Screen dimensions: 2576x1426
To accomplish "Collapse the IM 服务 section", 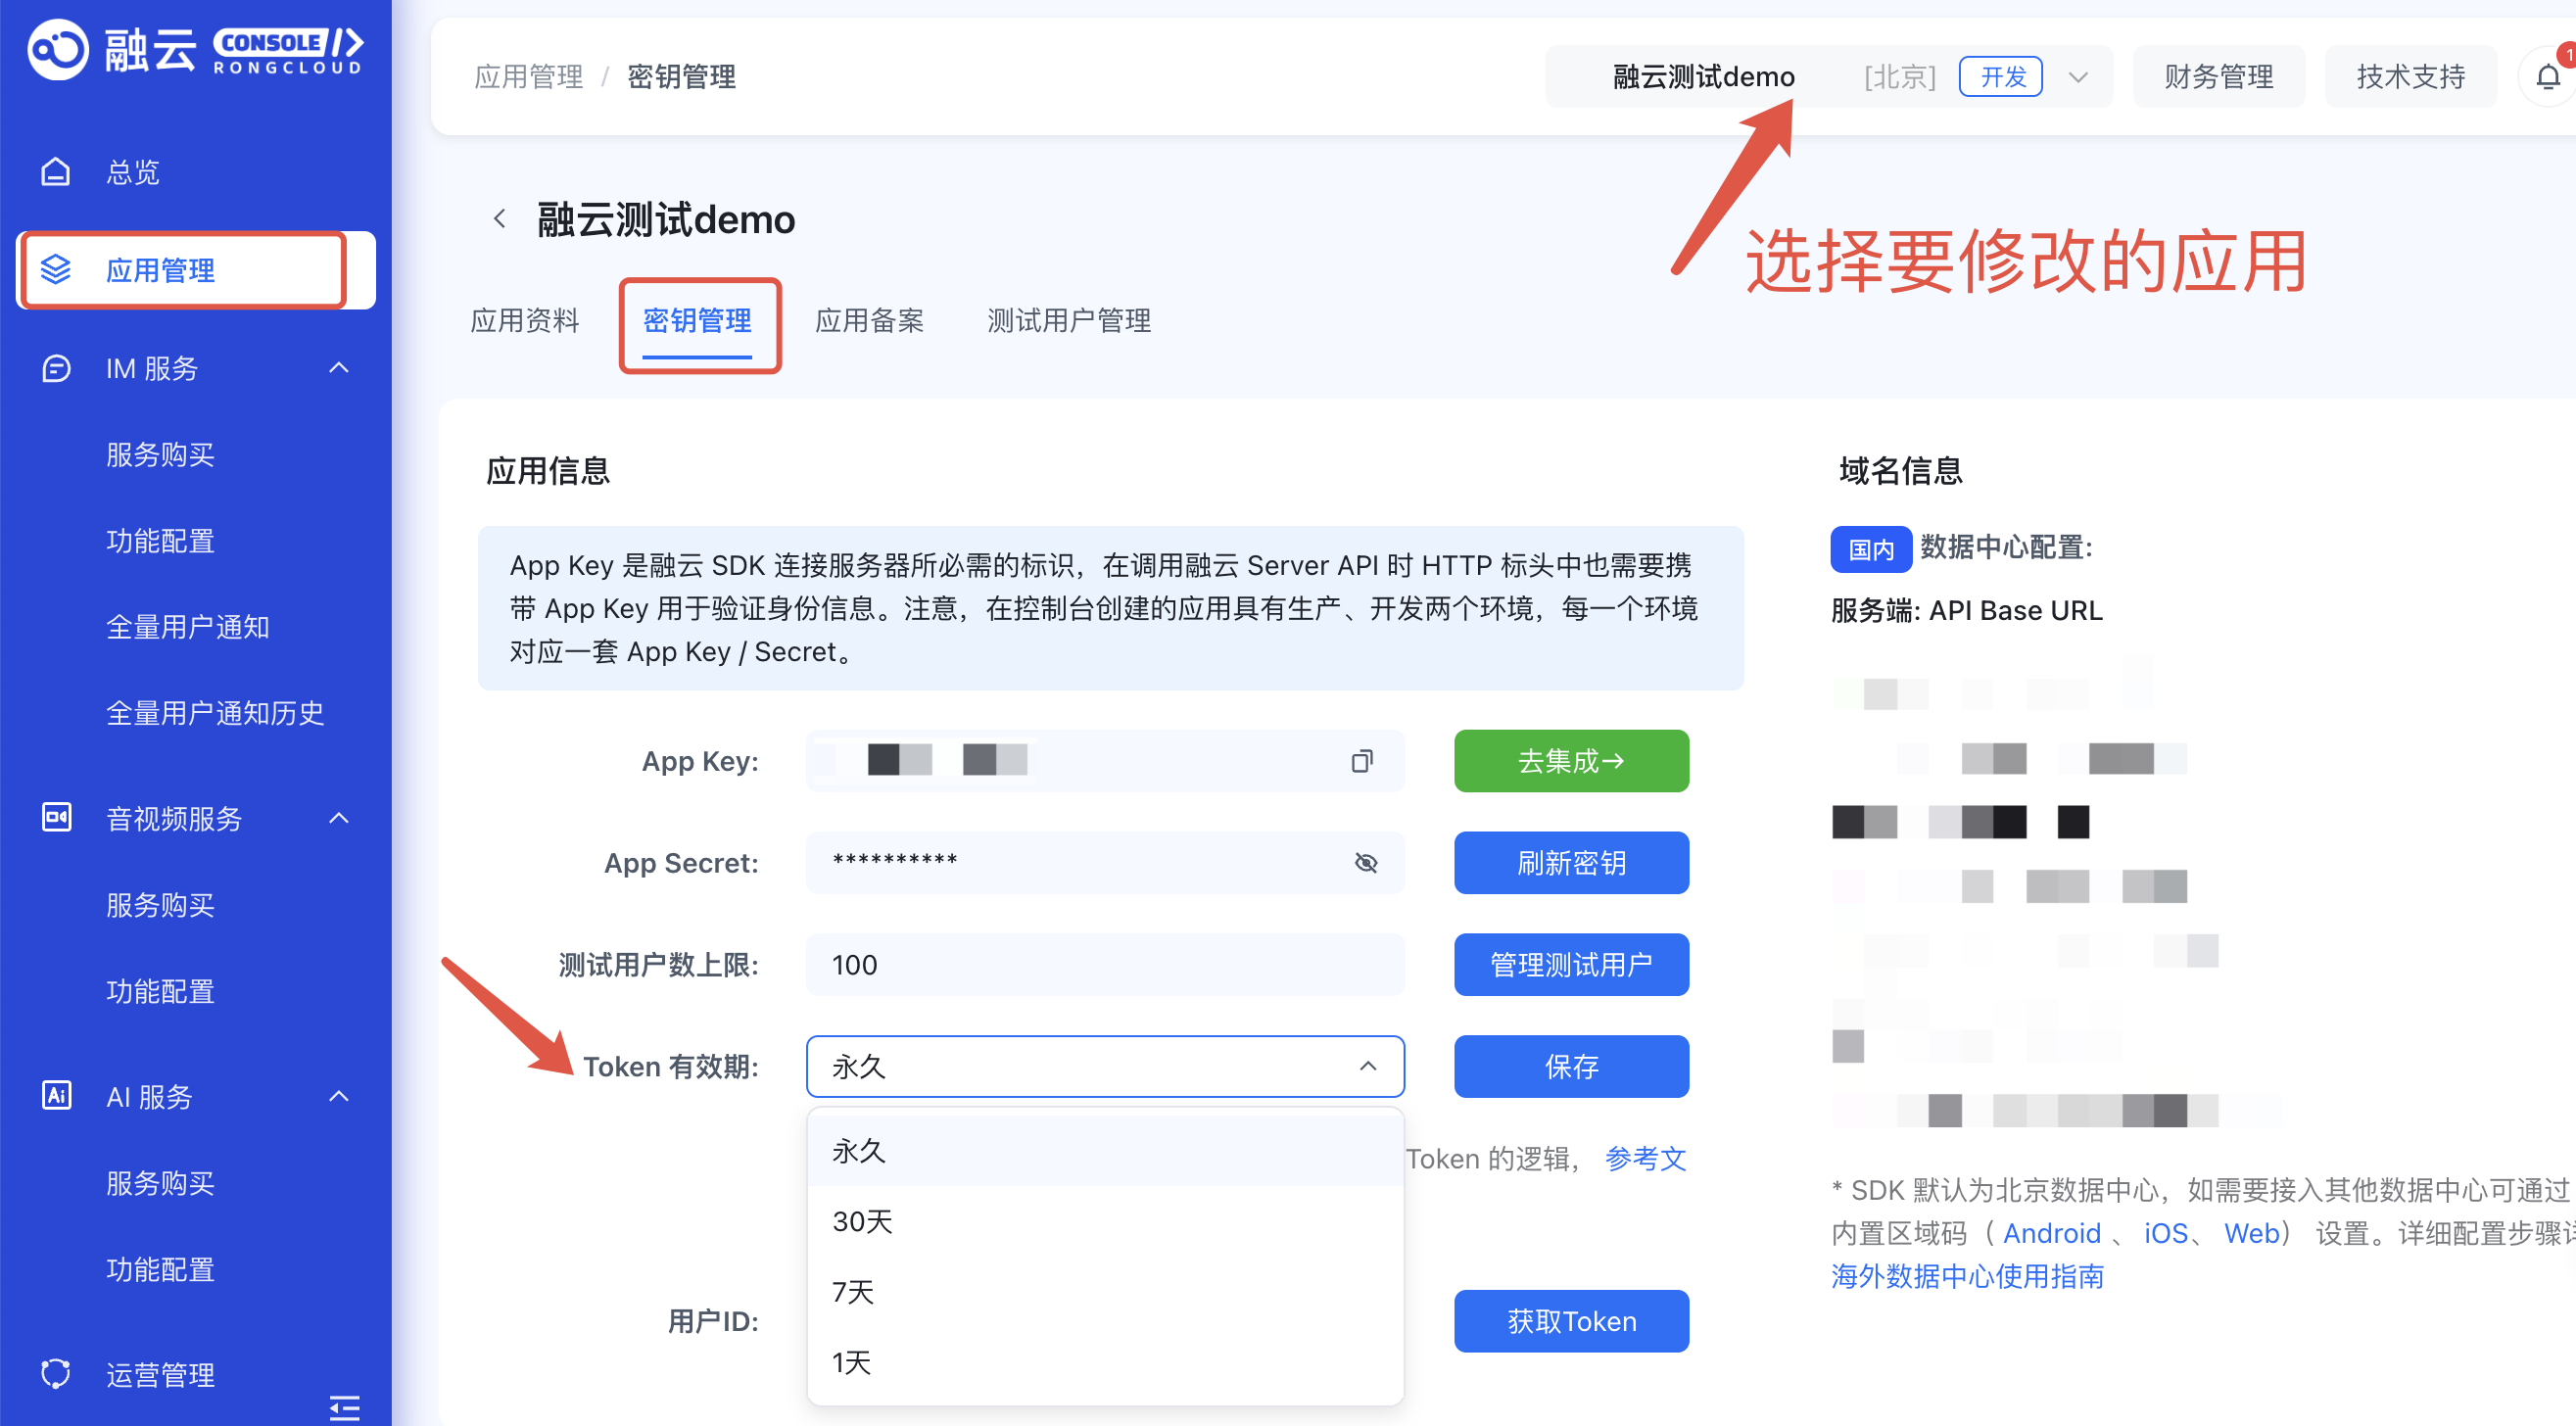I will pos(339,368).
